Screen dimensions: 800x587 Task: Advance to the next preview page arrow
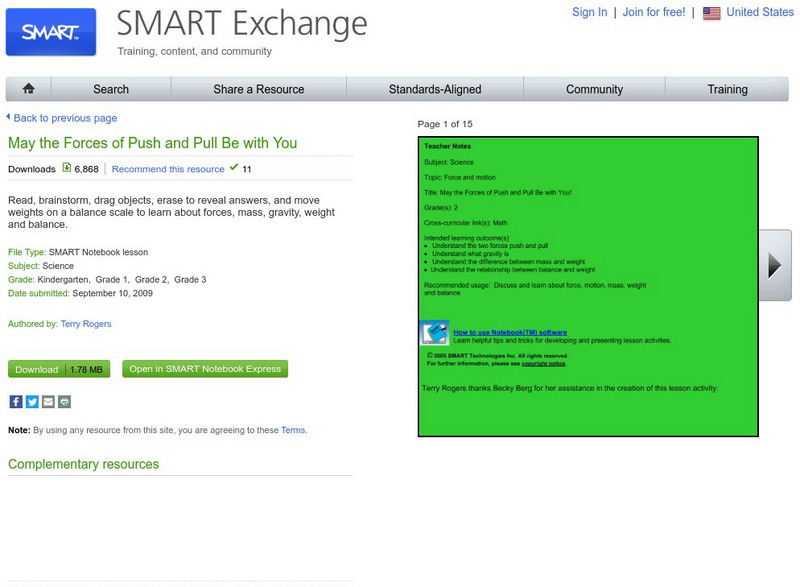pyautogui.click(x=774, y=265)
